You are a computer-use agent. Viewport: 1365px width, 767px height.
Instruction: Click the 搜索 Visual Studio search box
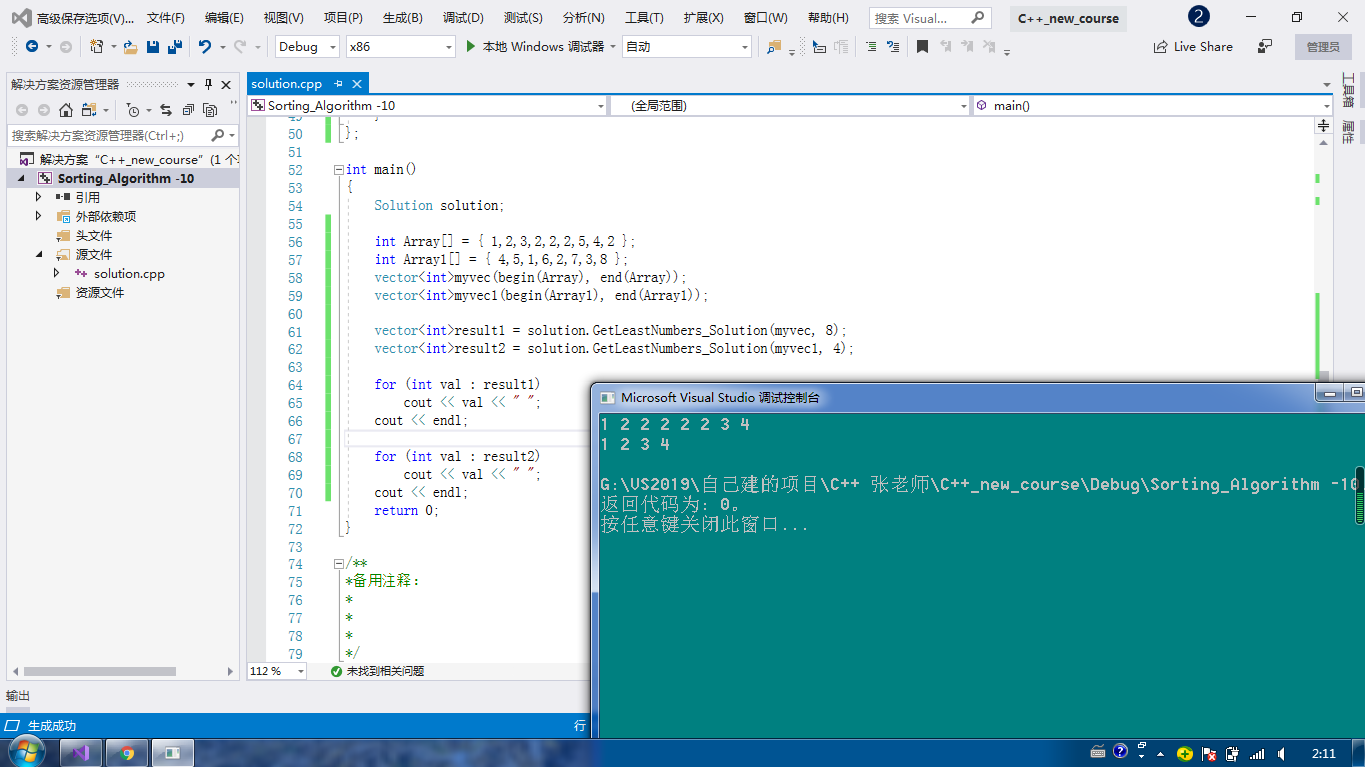click(930, 18)
